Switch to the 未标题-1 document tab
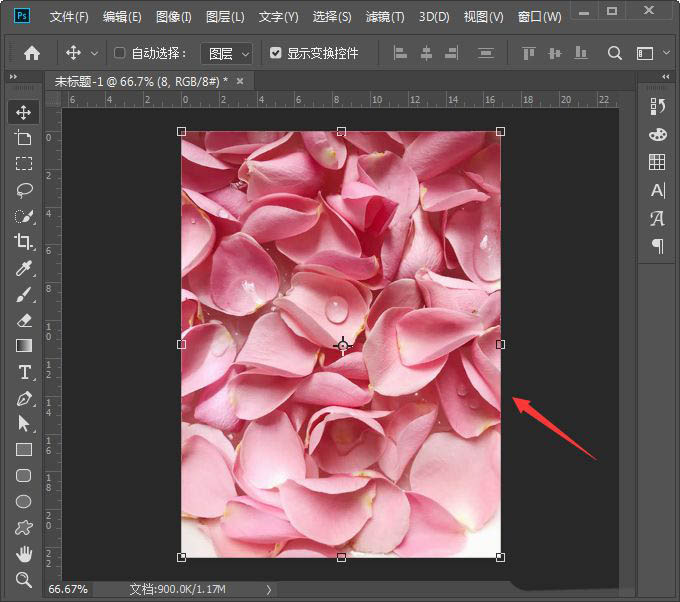 point(141,81)
